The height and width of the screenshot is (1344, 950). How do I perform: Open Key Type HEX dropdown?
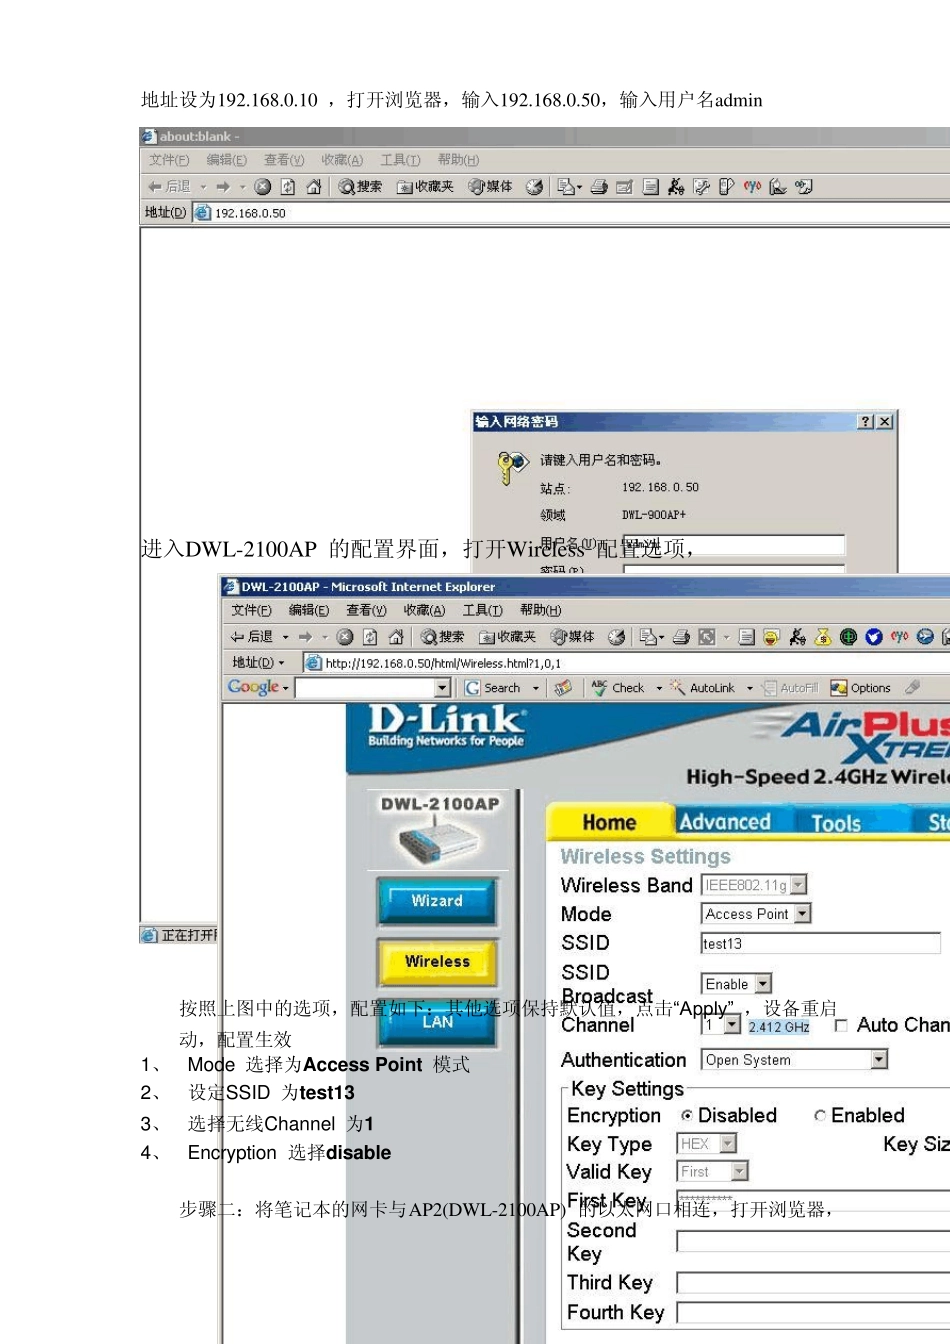(x=728, y=1144)
